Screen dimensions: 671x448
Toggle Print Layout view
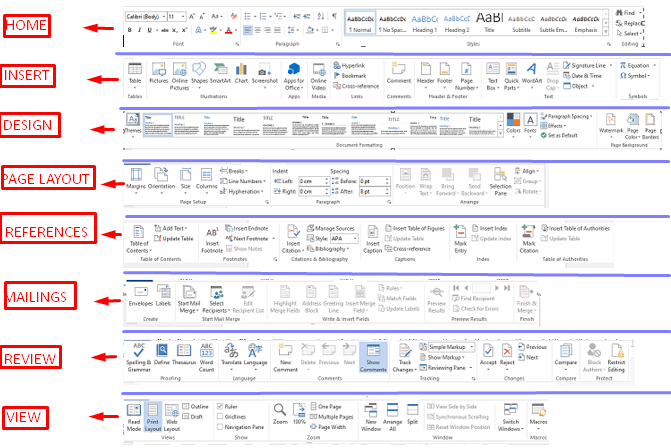click(x=153, y=417)
